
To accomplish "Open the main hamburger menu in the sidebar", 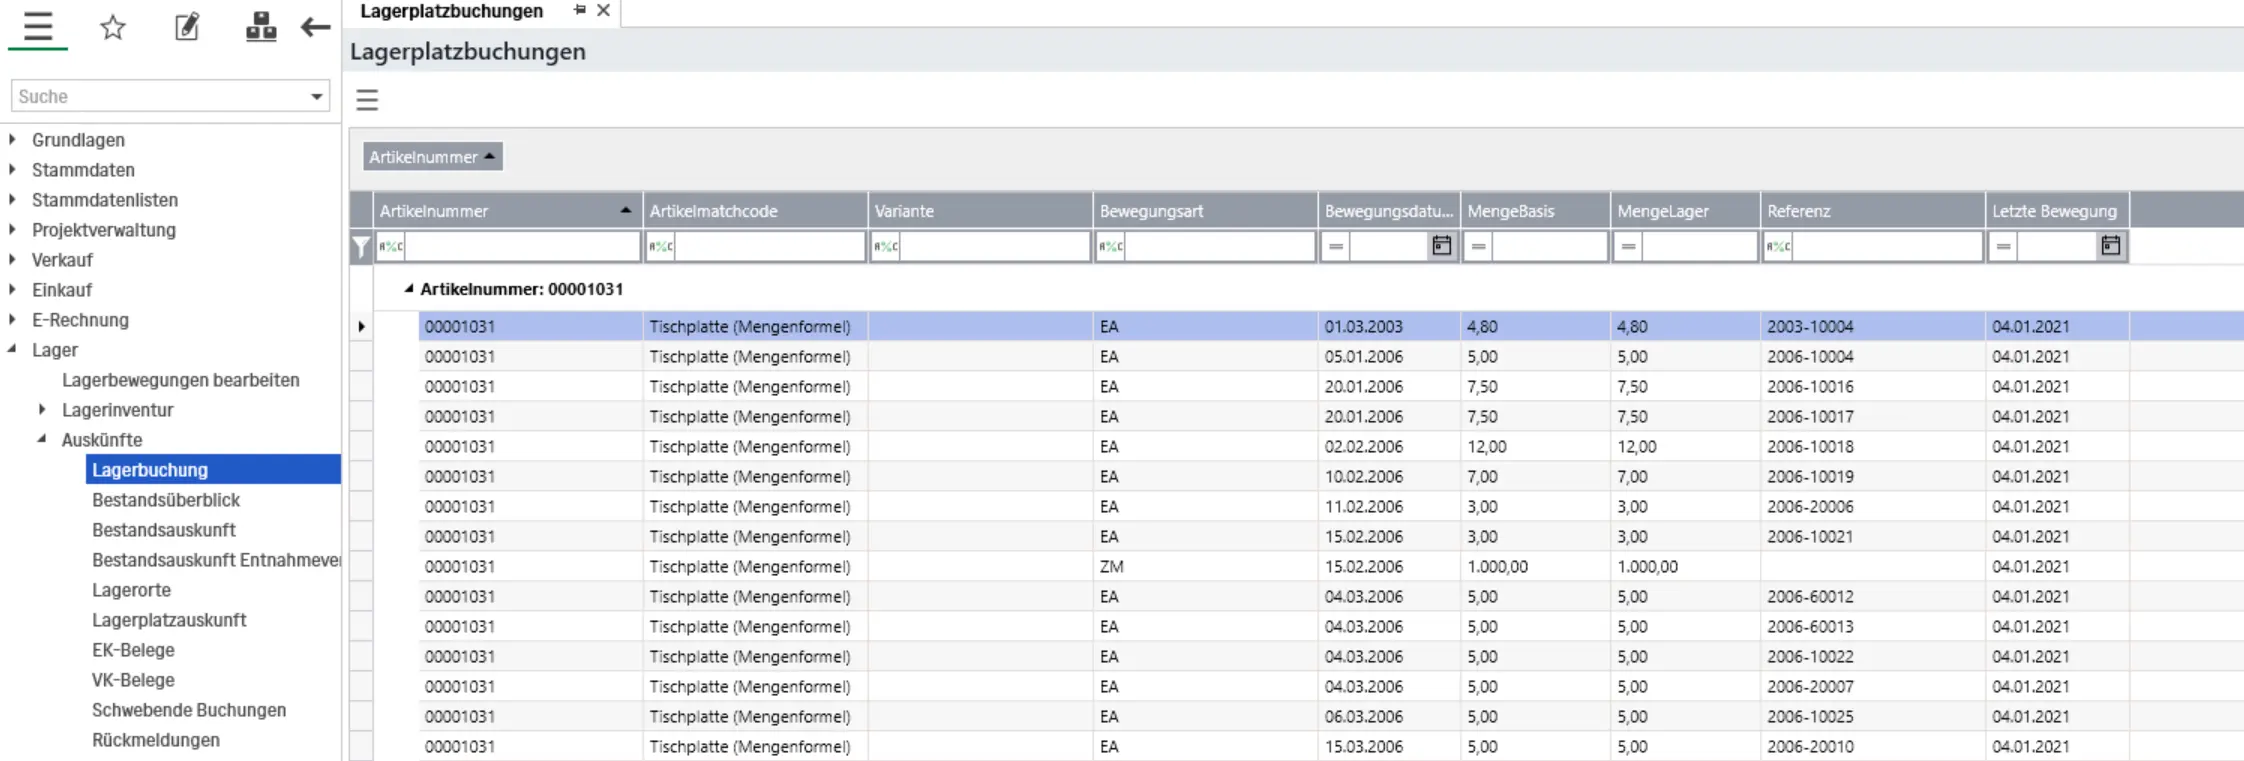I will (38, 26).
